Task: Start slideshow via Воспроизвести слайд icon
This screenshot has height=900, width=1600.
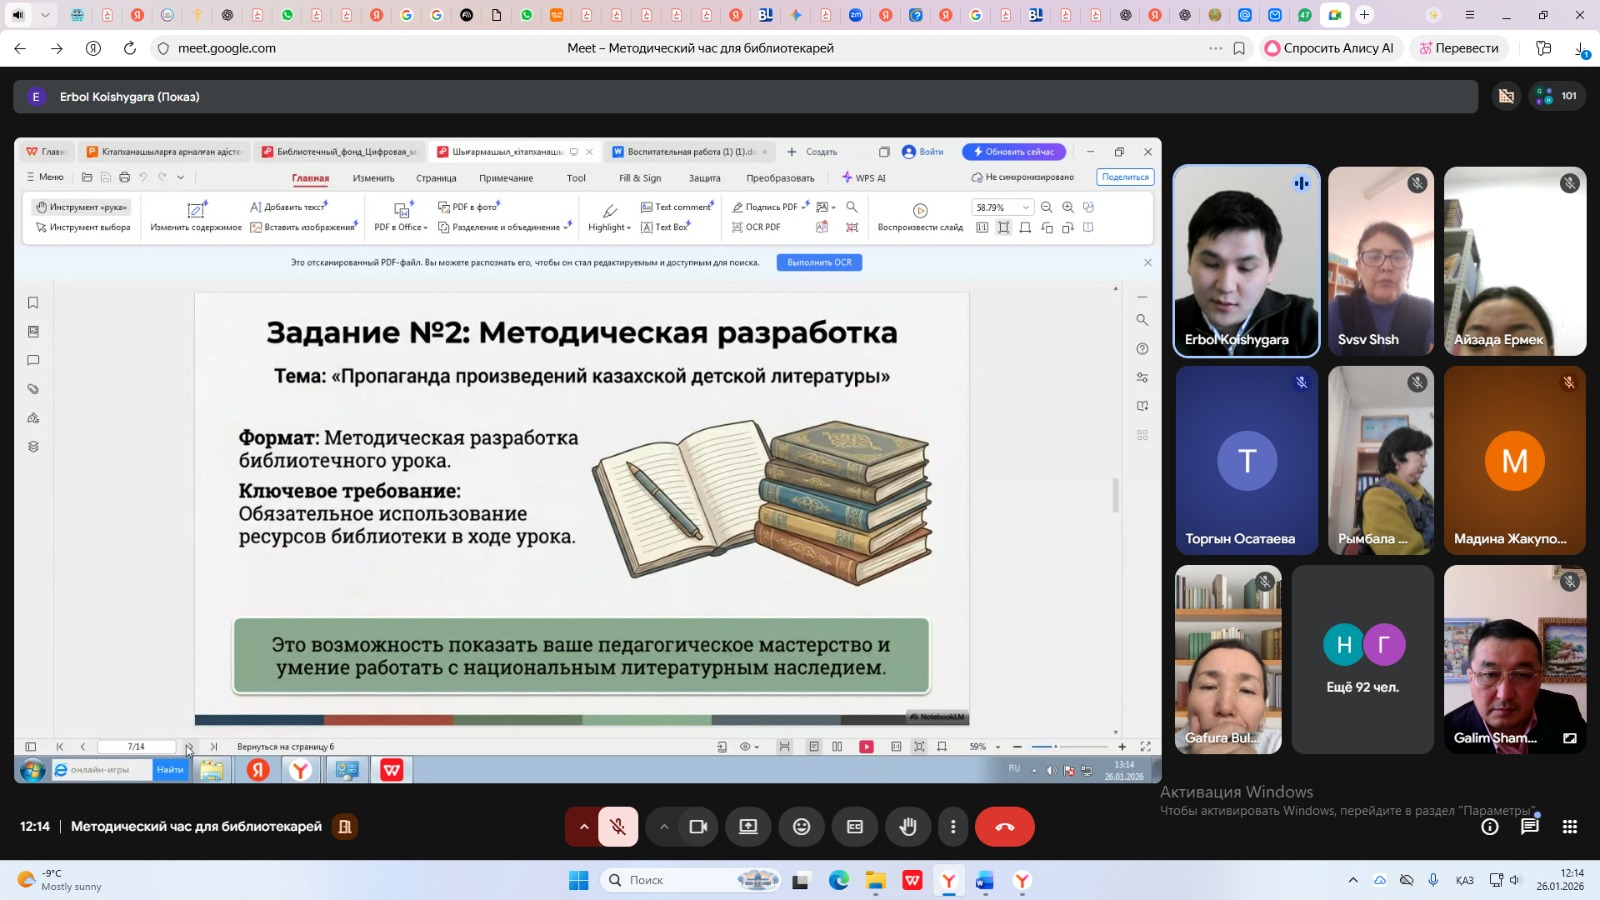Action: [918, 211]
